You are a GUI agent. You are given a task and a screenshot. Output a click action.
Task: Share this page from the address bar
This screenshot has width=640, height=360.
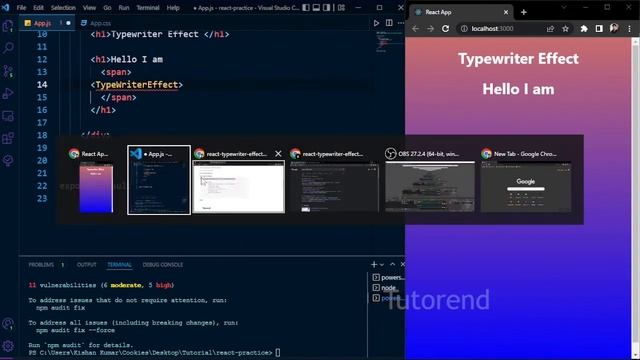[550, 29]
